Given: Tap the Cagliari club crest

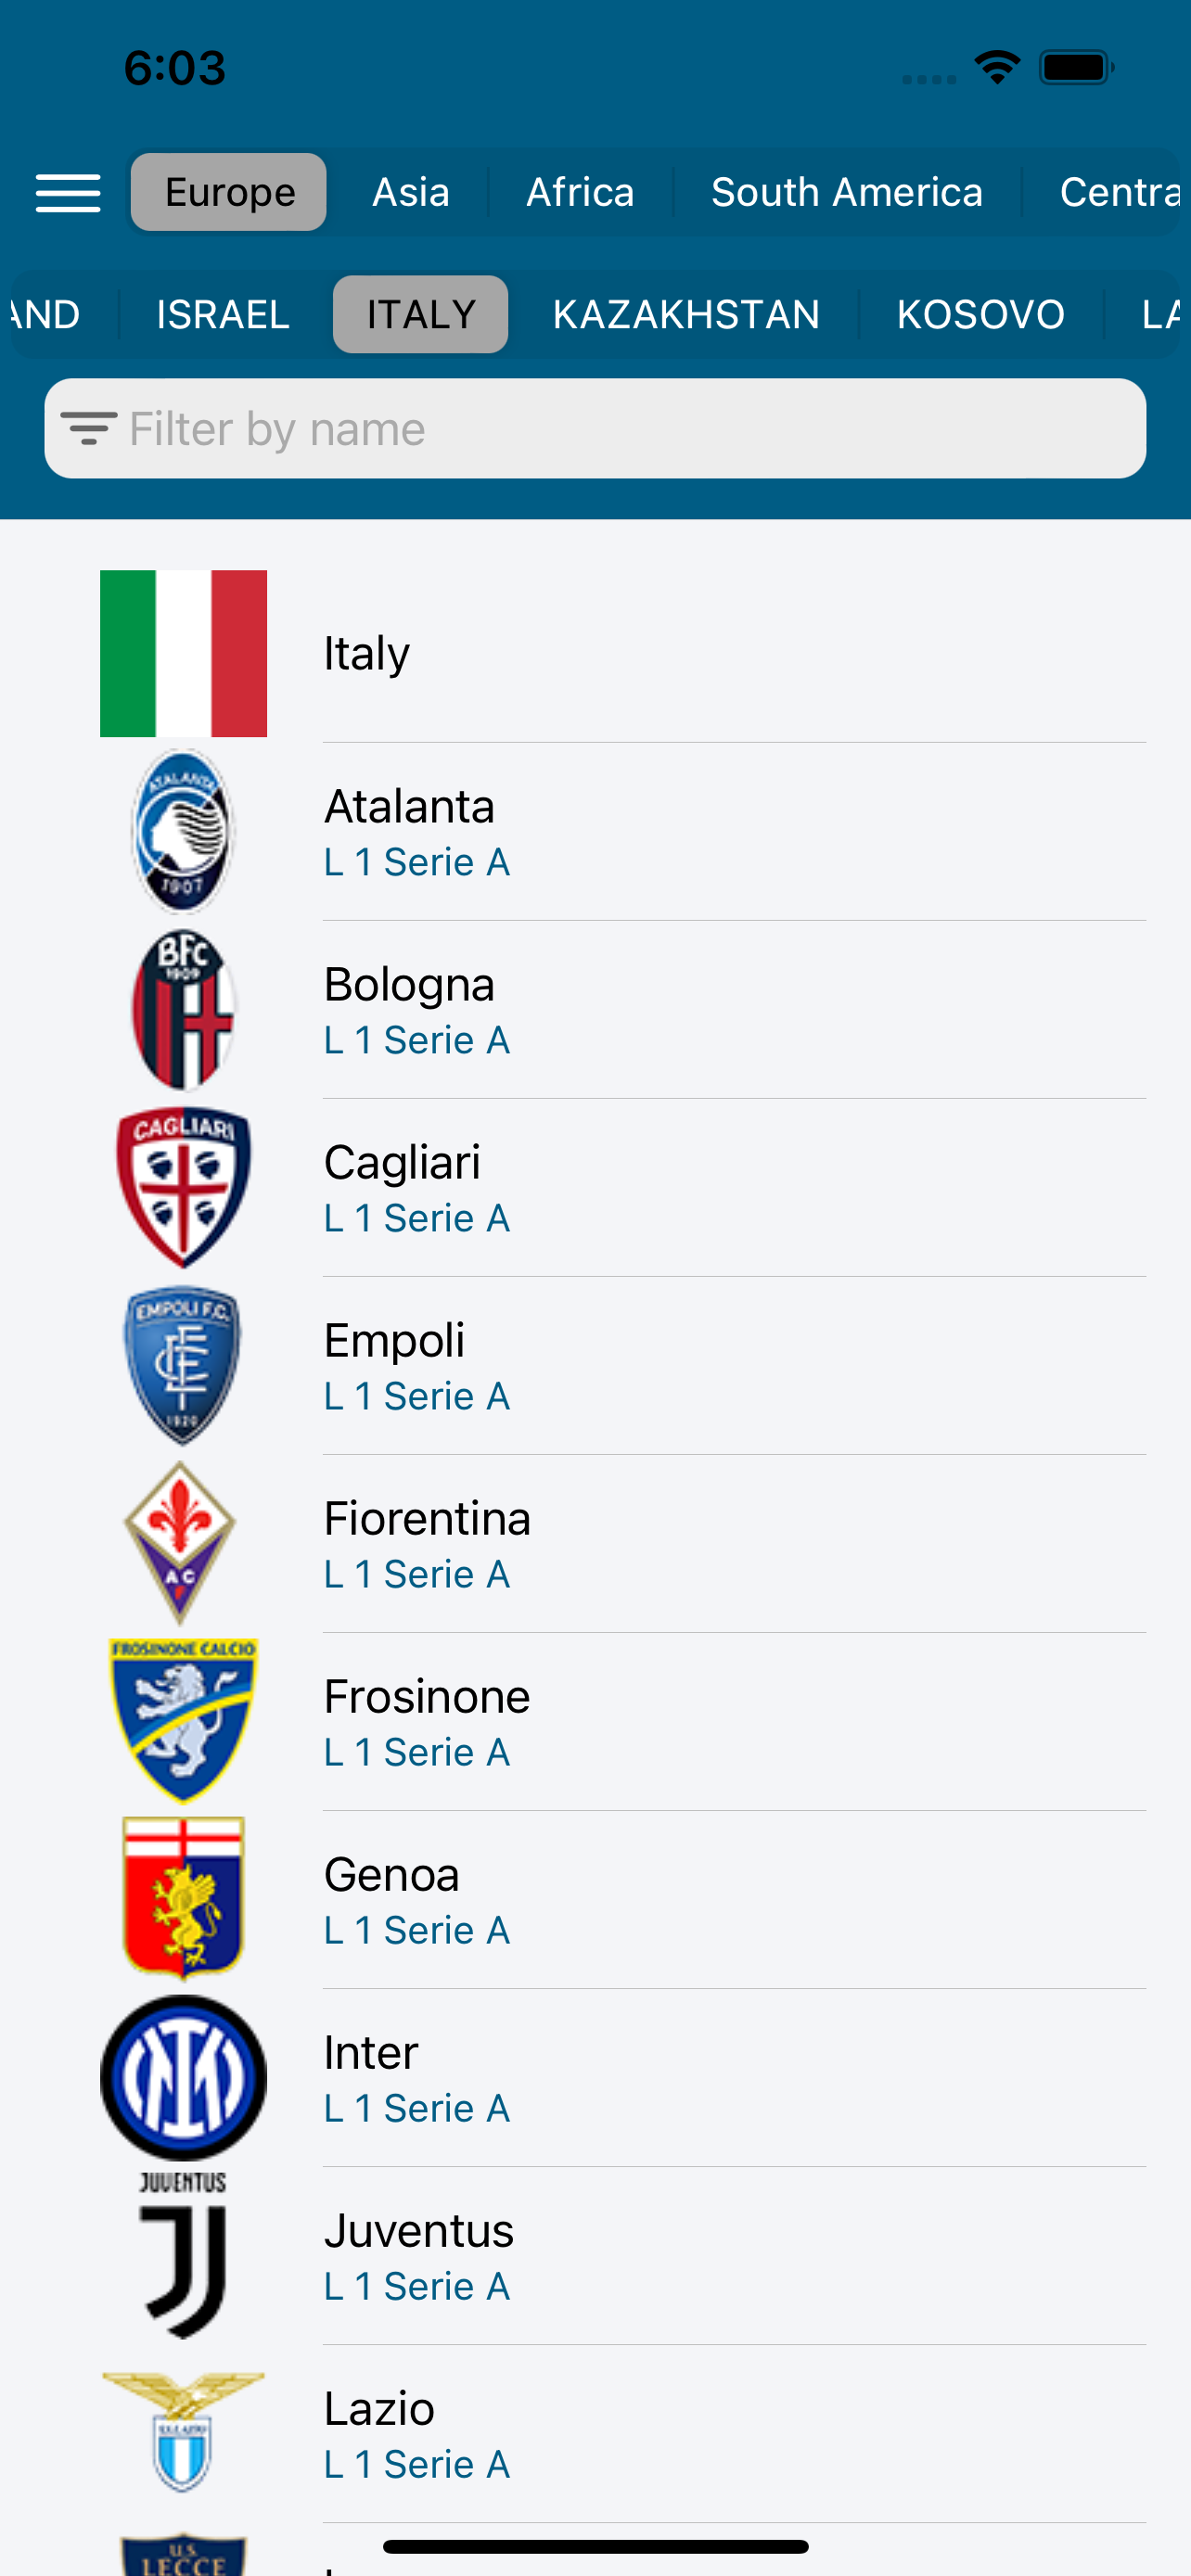Looking at the screenshot, I should coord(183,1187).
